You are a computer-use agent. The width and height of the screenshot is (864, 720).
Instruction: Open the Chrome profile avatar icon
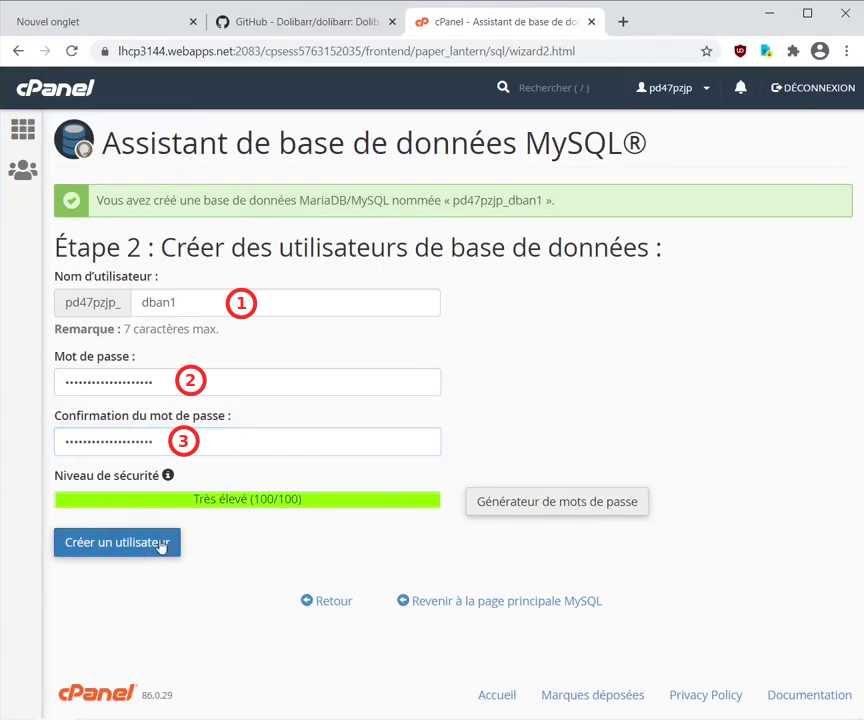(x=820, y=51)
